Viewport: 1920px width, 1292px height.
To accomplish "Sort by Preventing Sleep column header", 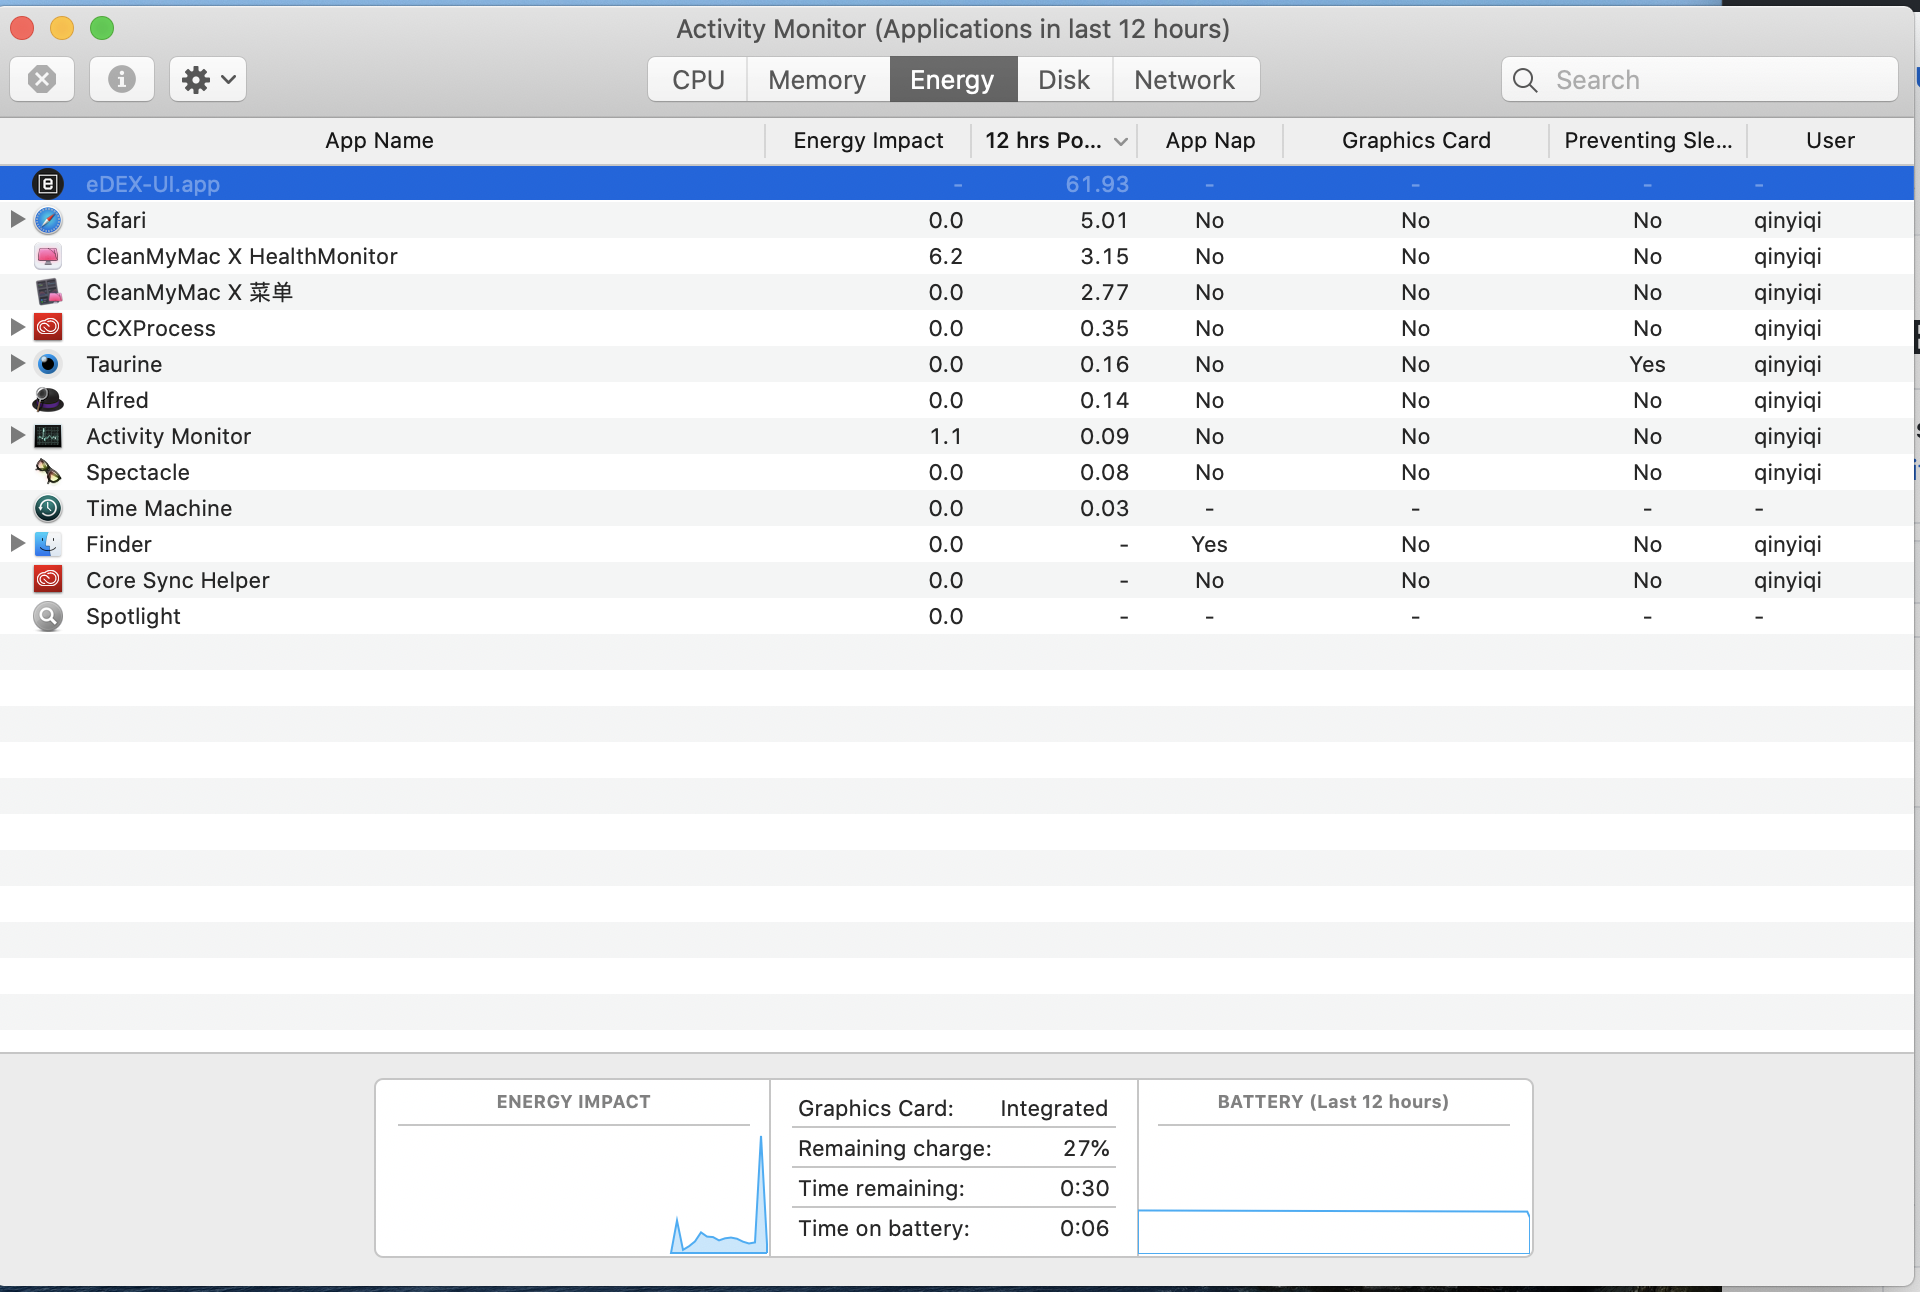I will tap(1648, 140).
